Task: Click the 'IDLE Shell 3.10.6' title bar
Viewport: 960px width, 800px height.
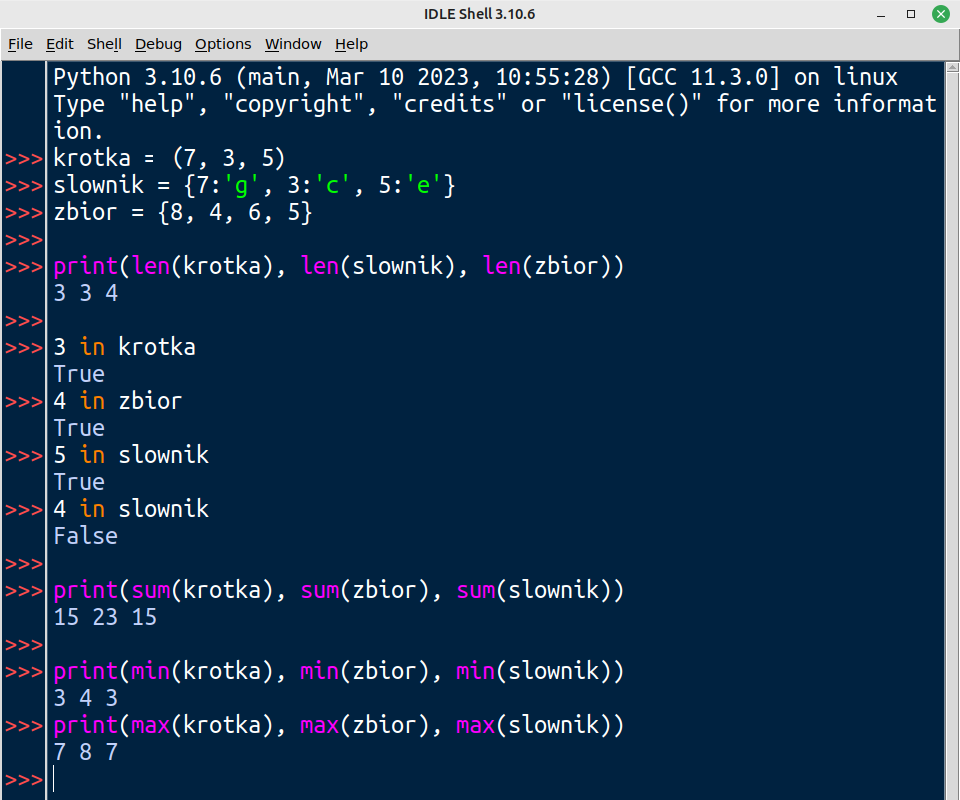Action: 480,14
